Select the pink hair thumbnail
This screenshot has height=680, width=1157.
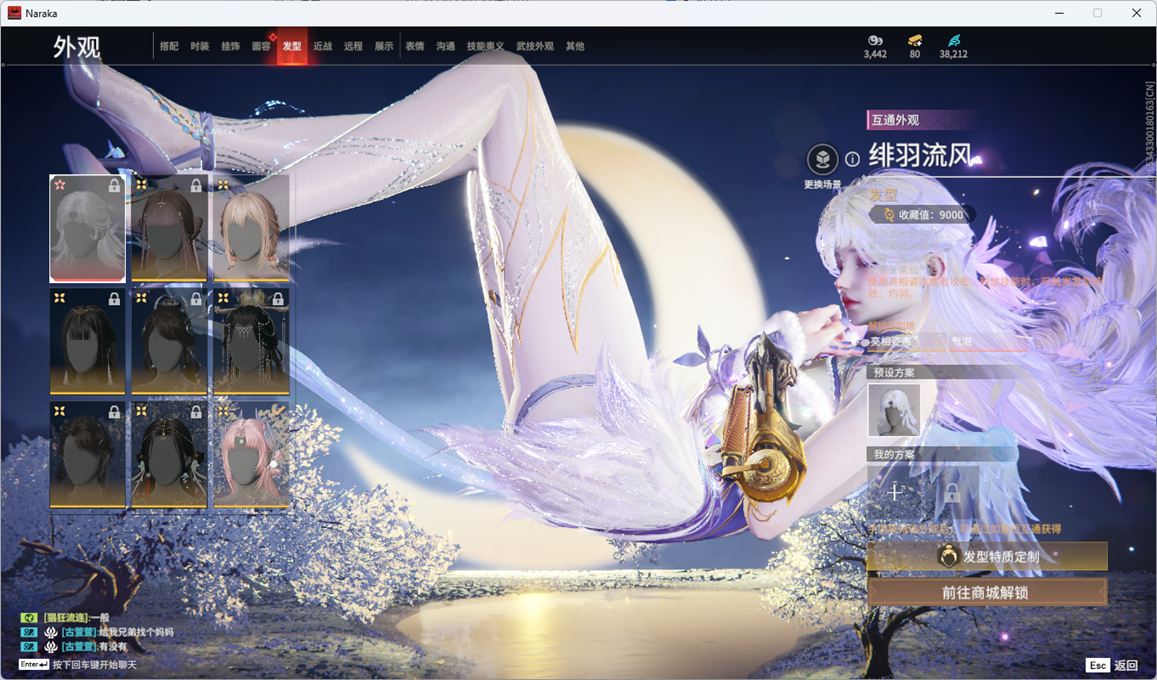pos(251,455)
